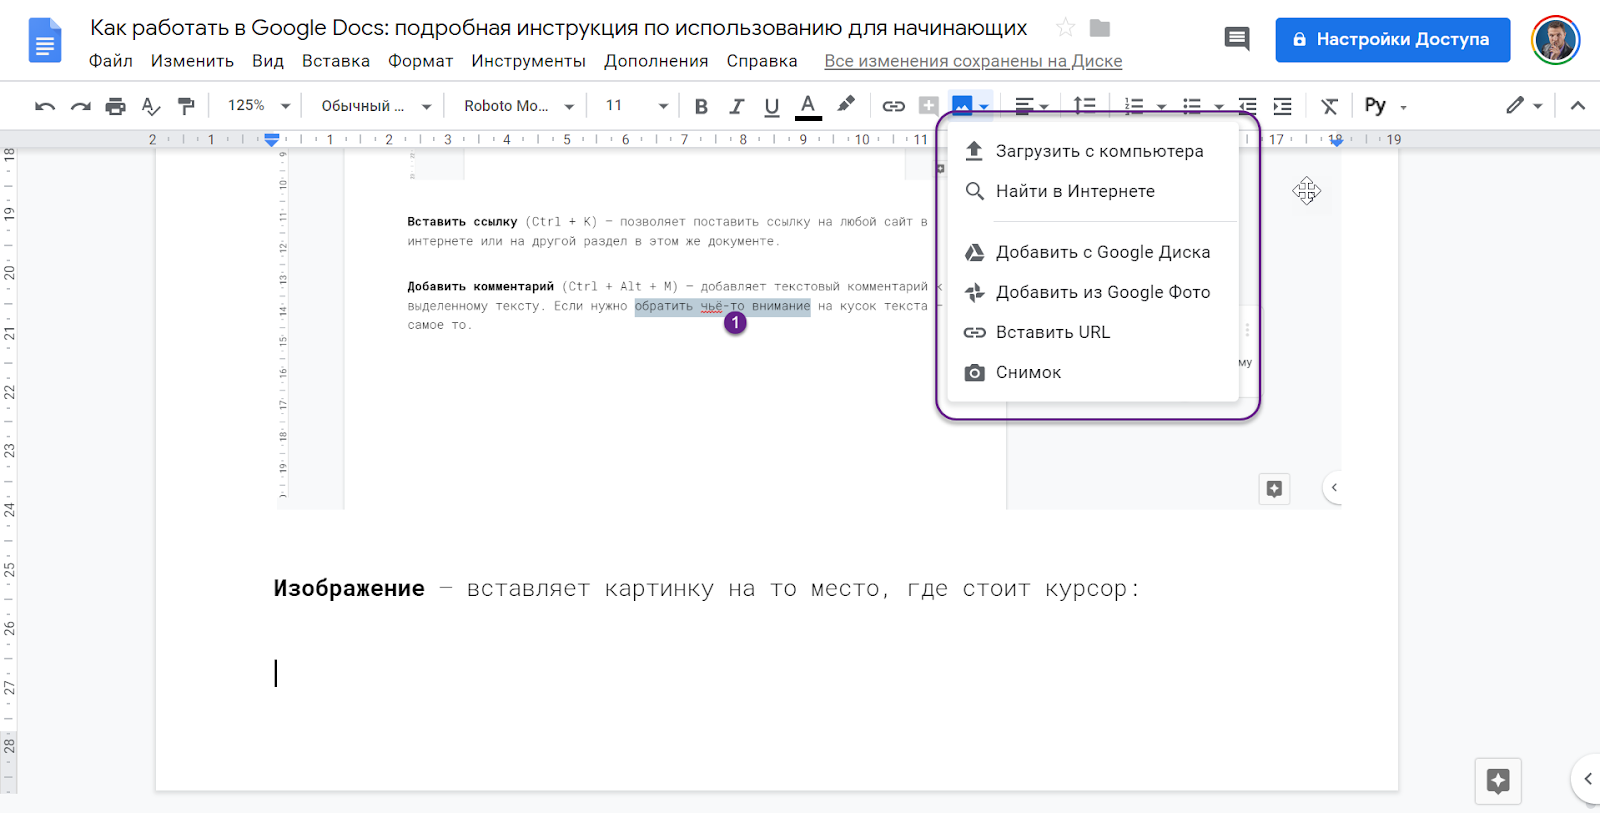Click the Clear formatting icon
Image resolution: width=1600 pixels, height=813 pixels.
1329,106
